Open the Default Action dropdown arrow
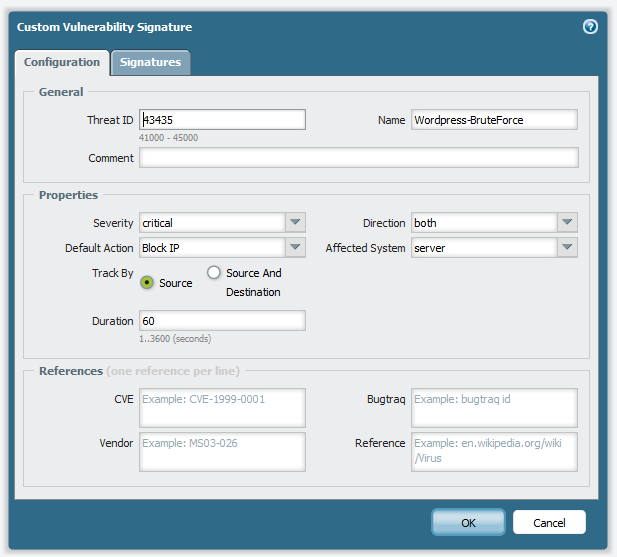This screenshot has width=617, height=557. (295, 248)
